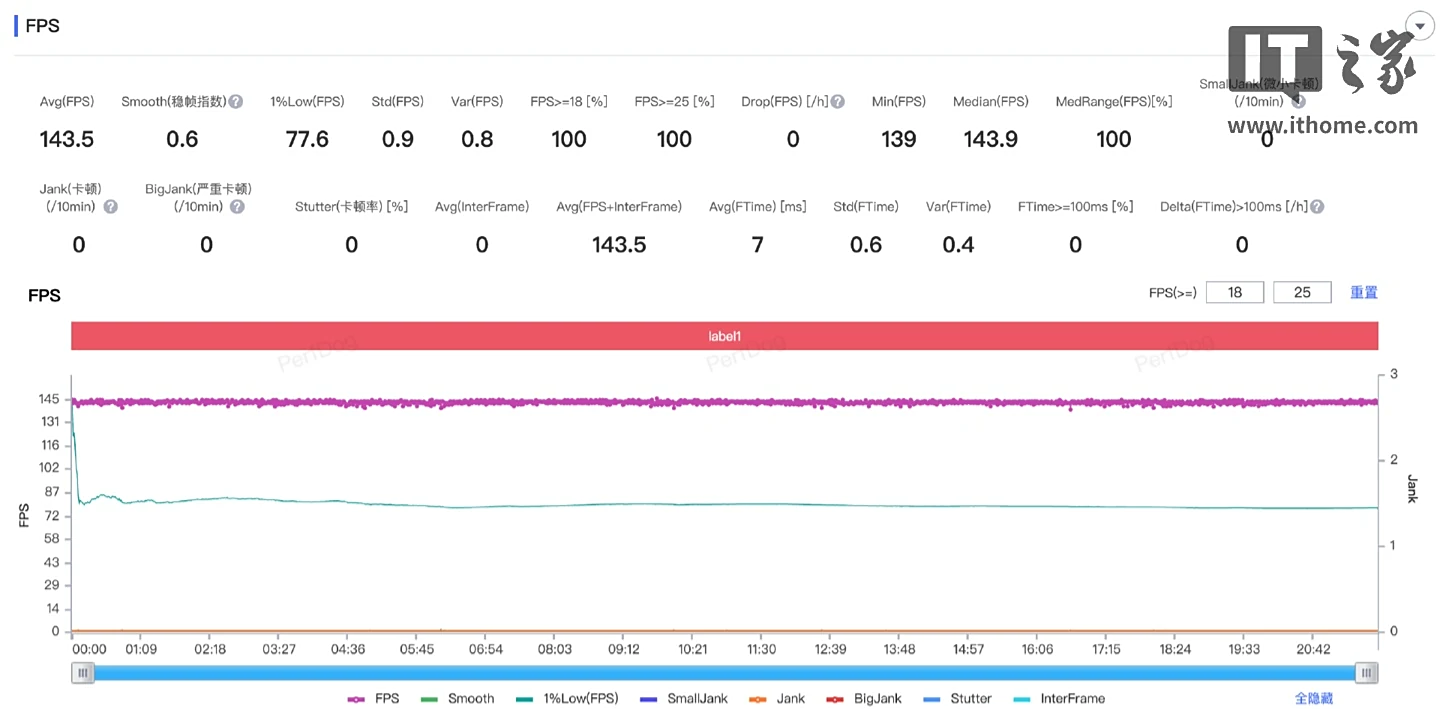Viewport: 1440px width, 709px height.
Task: Select the red label1 bar
Action: [724, 336]
